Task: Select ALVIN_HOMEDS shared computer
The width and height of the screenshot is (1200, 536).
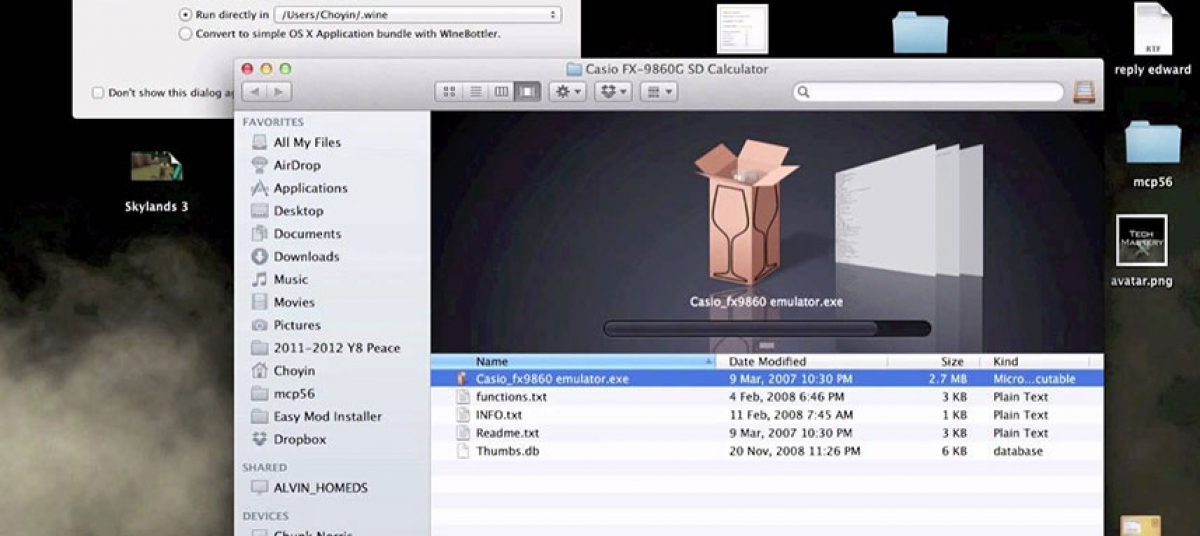Action: [x=320, y=488]
